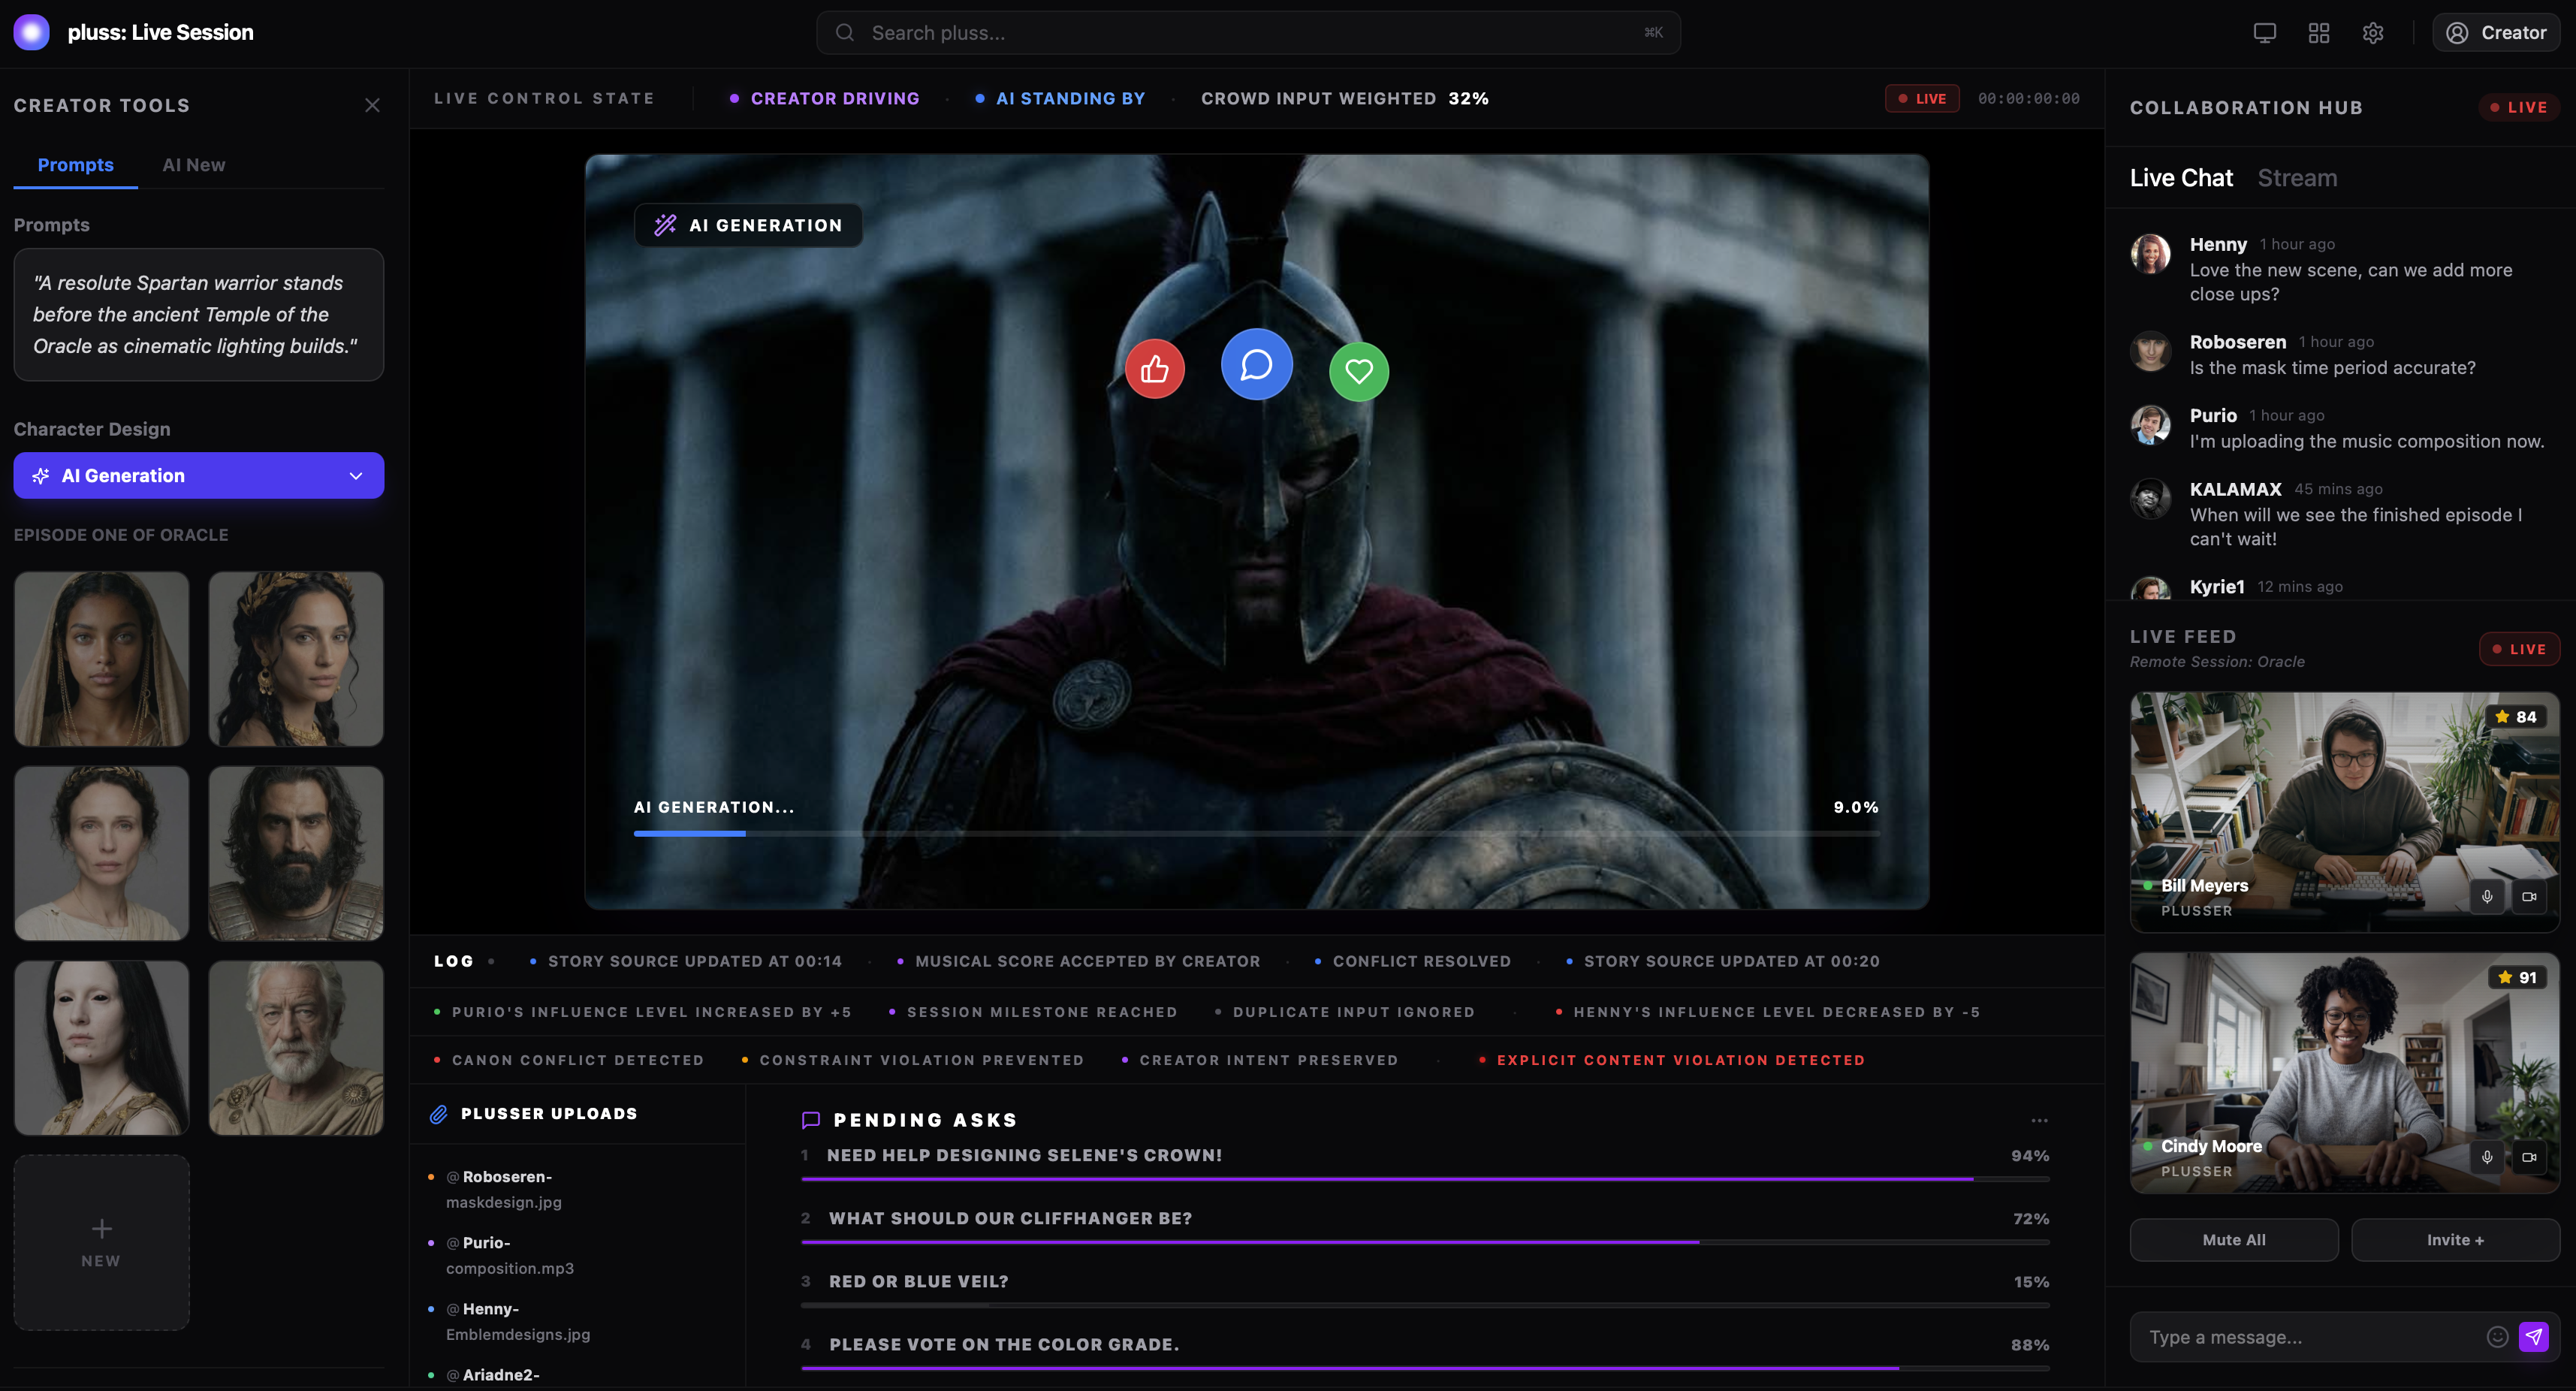Image resolution: width=2576 pixels, height=1391 pixels.
Task: Click the monitor display icon
Action: coord(2264,33)
